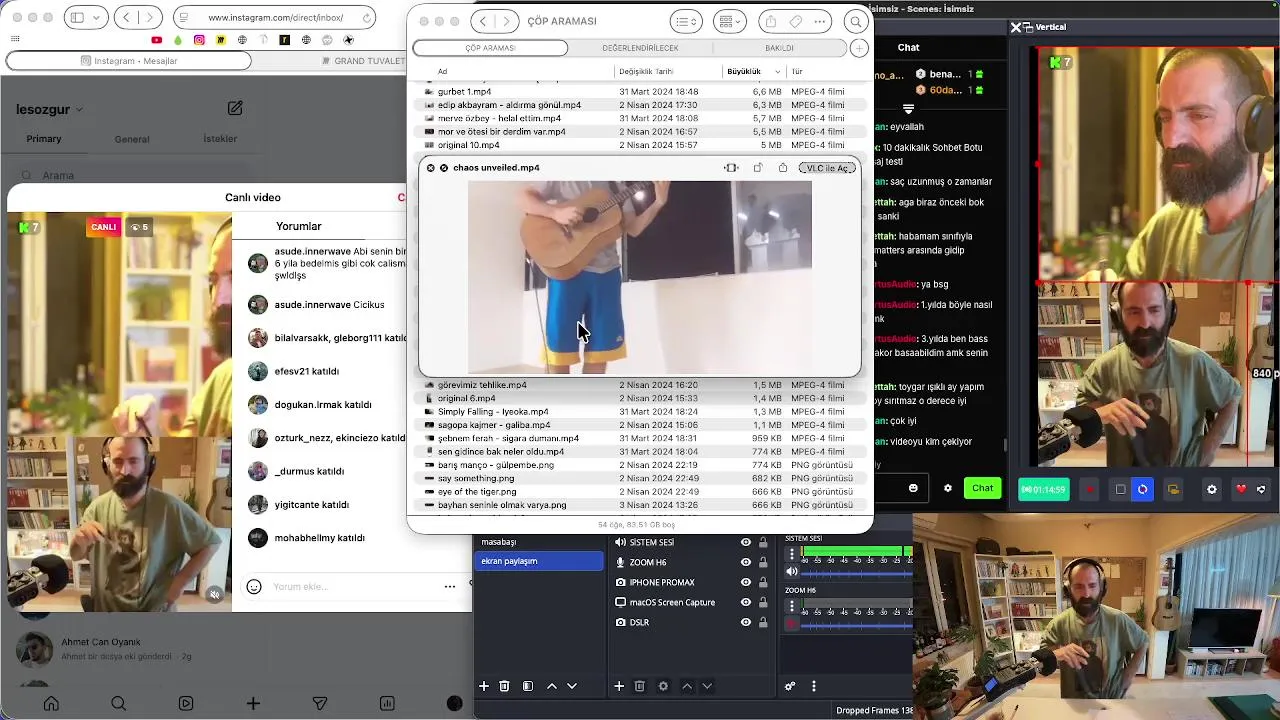Screen dimensions: 1280x720
Task: Toggle visibility of ZOOM H6 source
Action: tap(745, 562)
